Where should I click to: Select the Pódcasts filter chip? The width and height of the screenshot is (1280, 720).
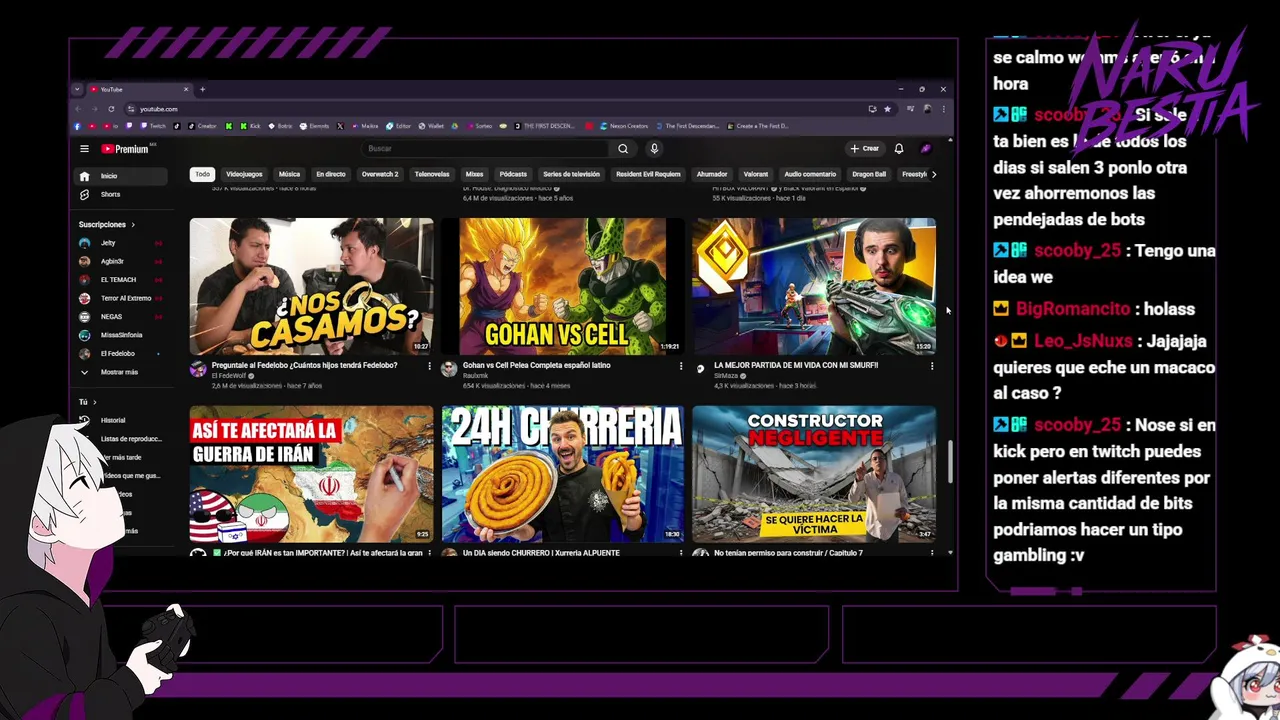tap(513, 174)
